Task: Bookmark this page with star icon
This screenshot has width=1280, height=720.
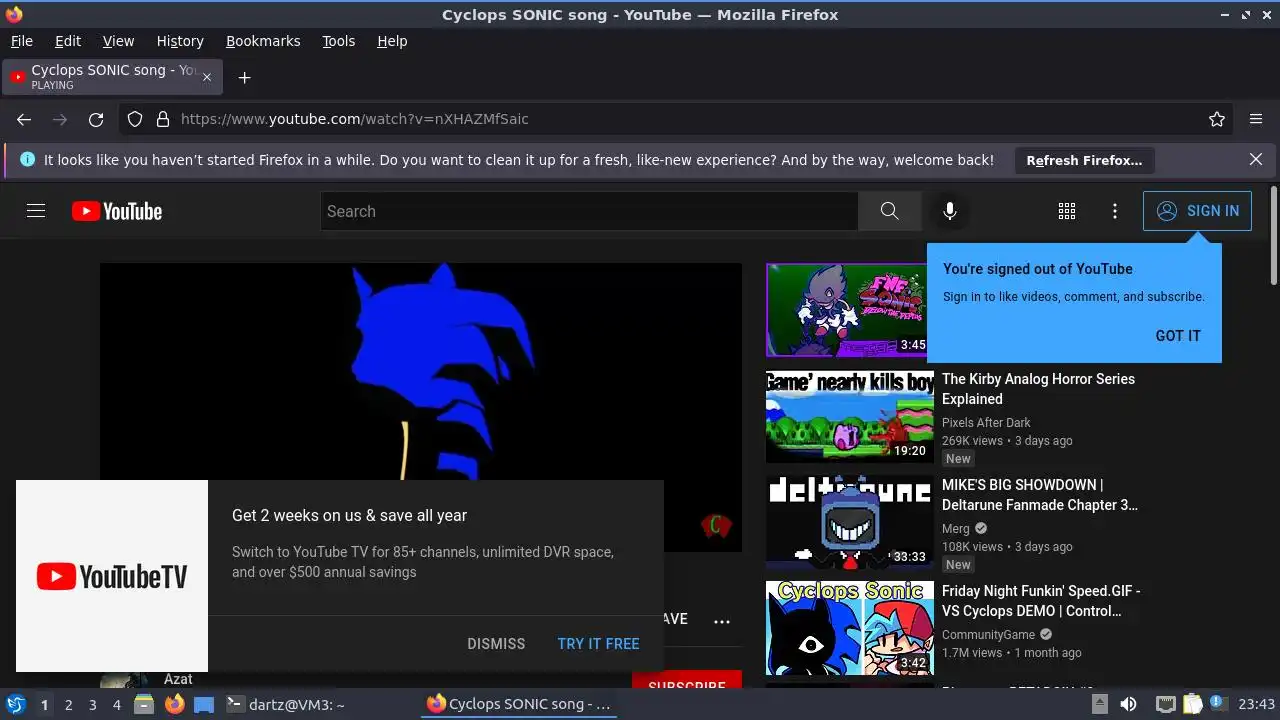Action: pyautogui.click(x=1217, y=119)
